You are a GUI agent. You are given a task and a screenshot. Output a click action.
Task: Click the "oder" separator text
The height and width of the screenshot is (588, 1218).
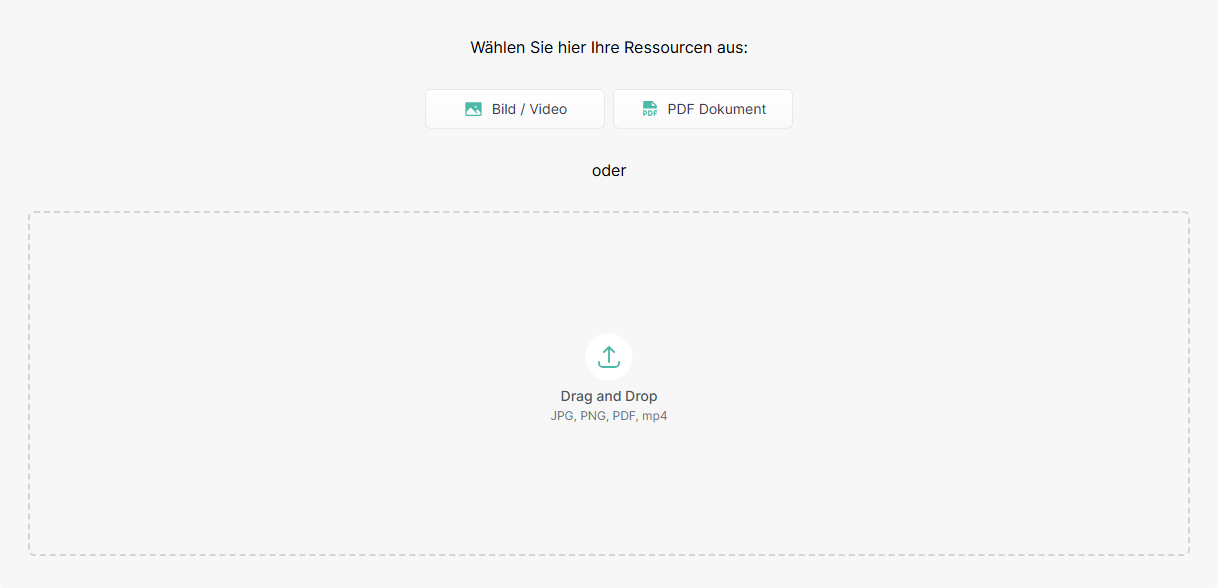609,170
